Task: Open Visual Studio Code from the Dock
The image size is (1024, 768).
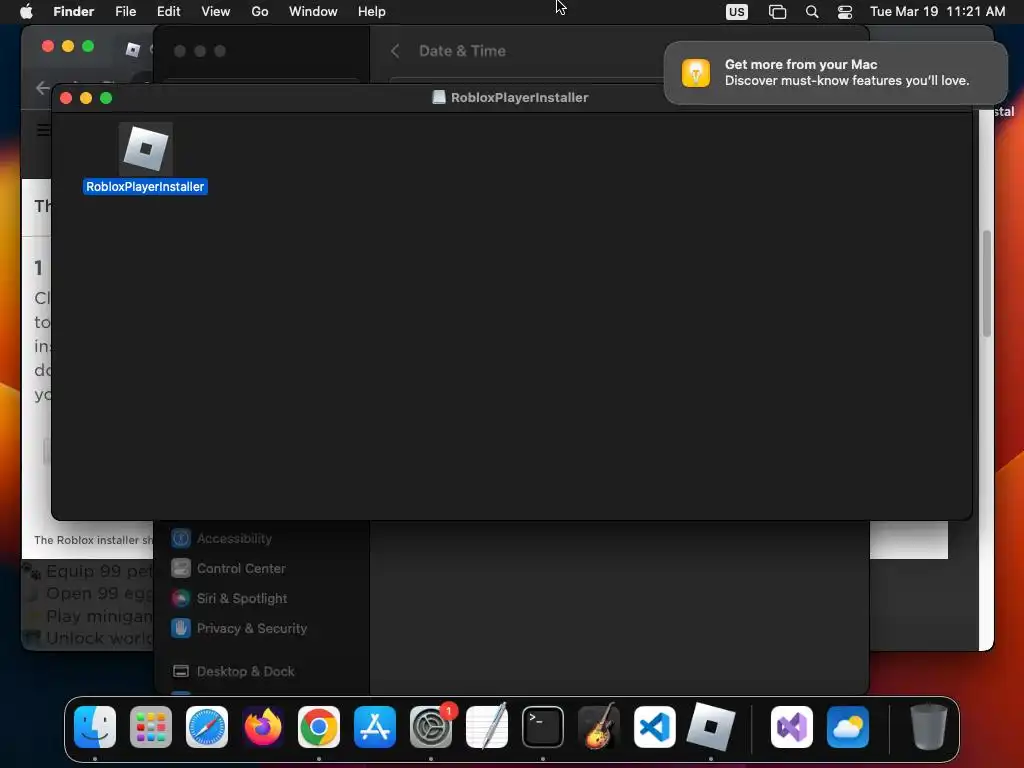Action: (654, 727)
